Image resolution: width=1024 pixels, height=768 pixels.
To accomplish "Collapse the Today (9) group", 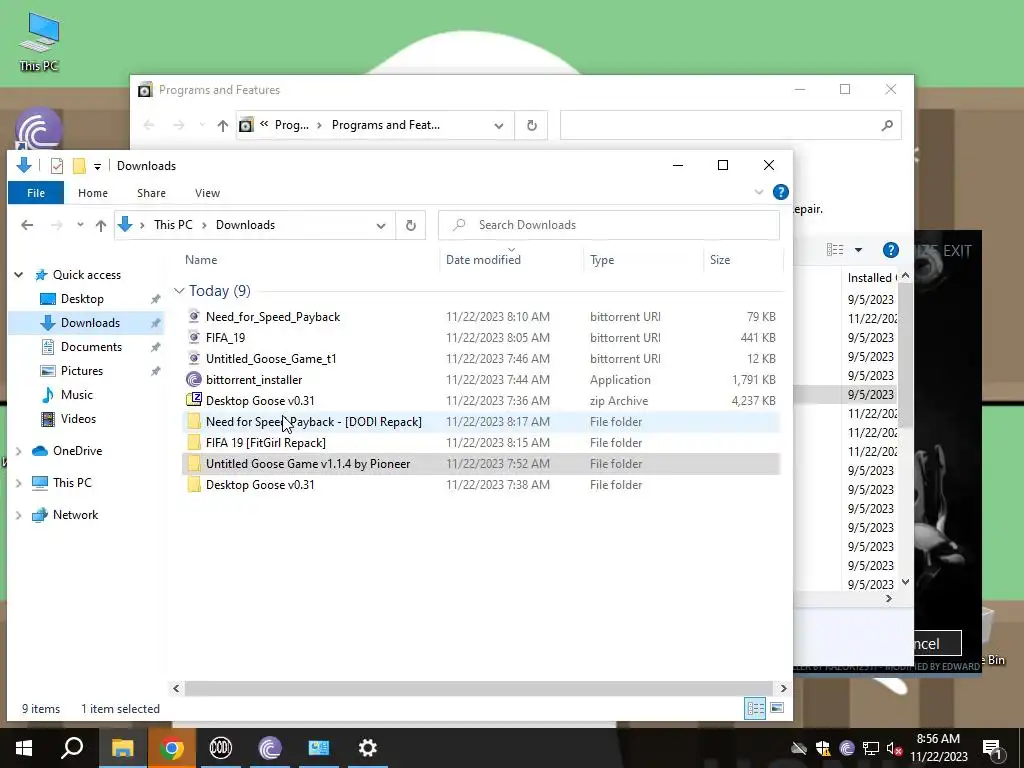I will (179, 291).
